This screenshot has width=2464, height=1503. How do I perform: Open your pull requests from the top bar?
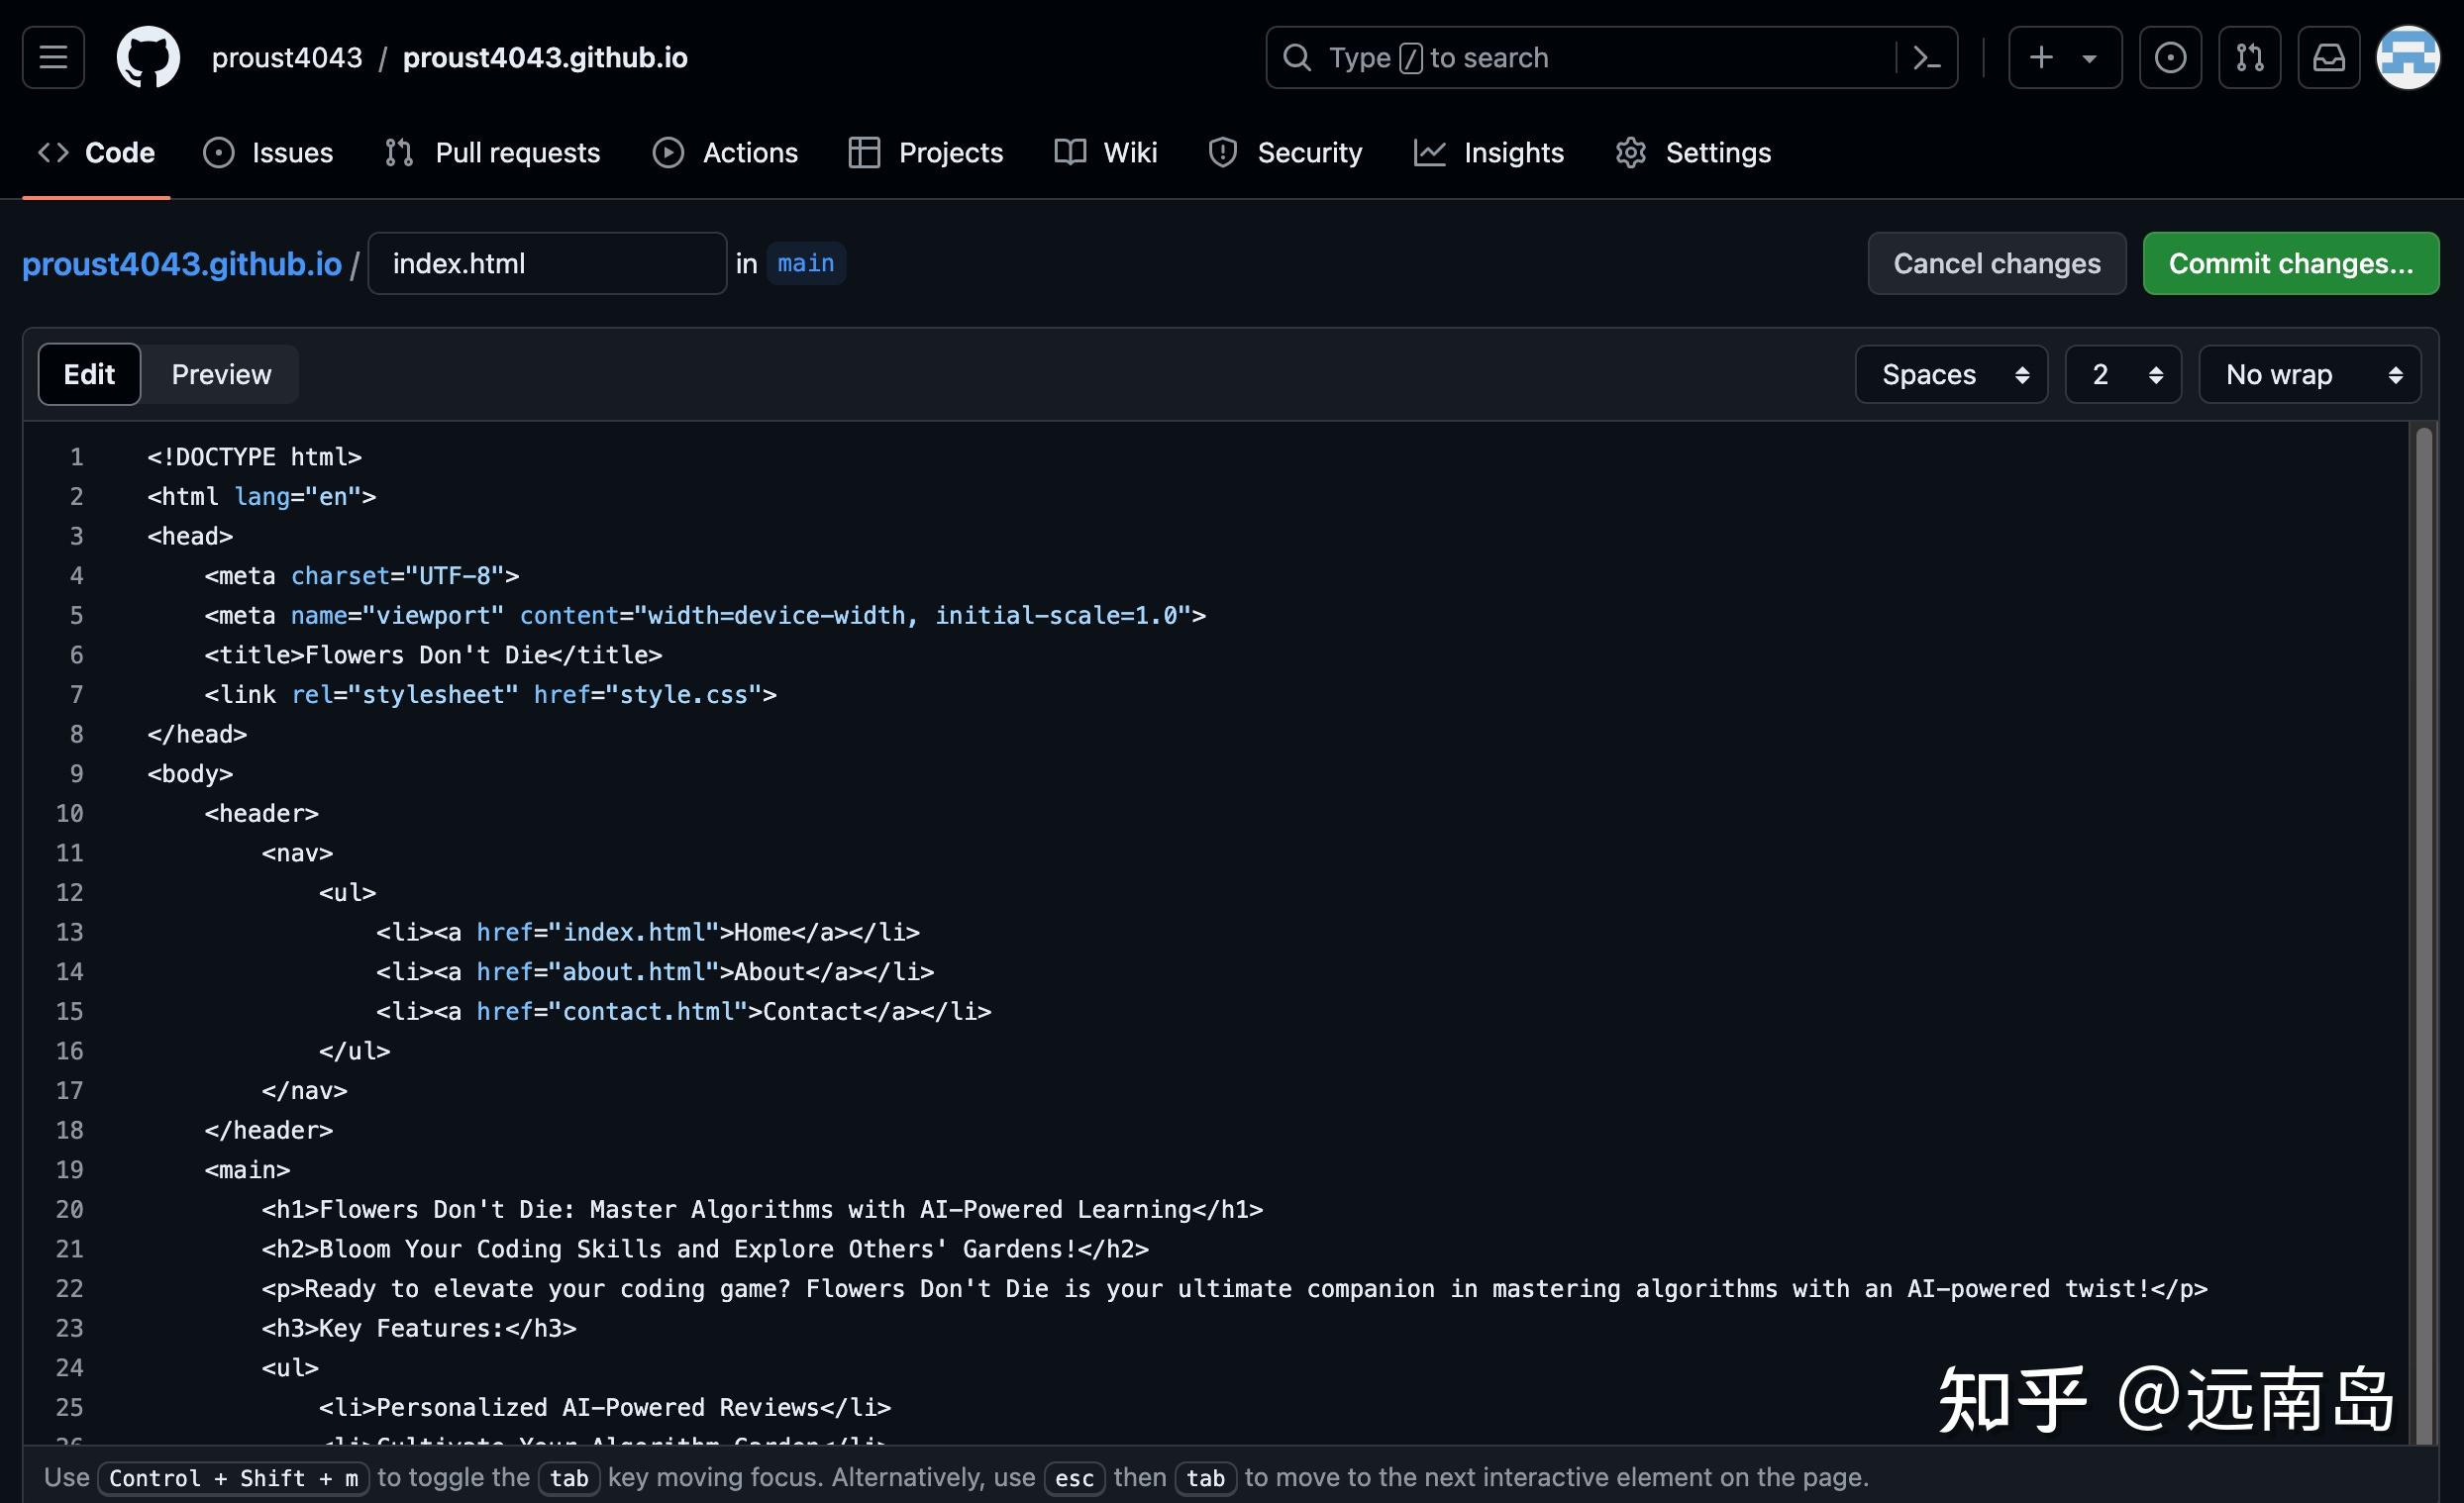pos(2249,57)
